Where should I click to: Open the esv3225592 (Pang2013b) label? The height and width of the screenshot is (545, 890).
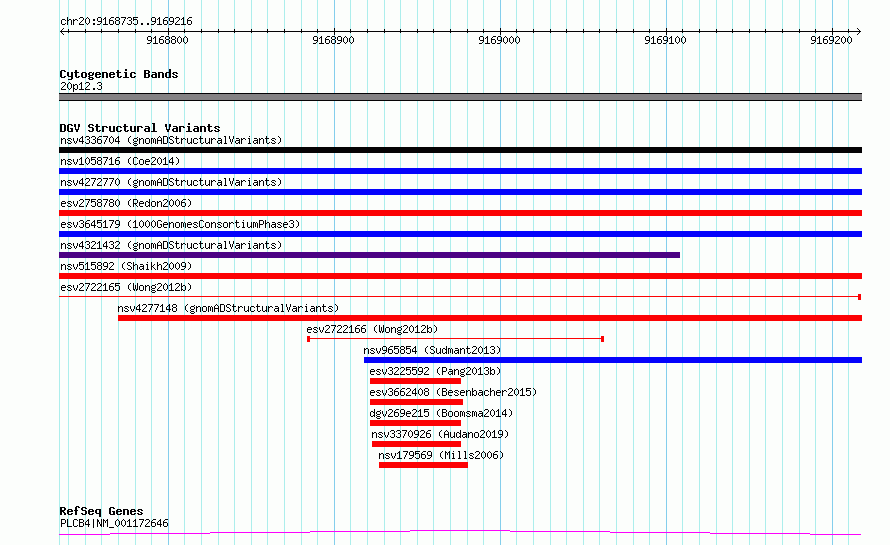point(435,371)
